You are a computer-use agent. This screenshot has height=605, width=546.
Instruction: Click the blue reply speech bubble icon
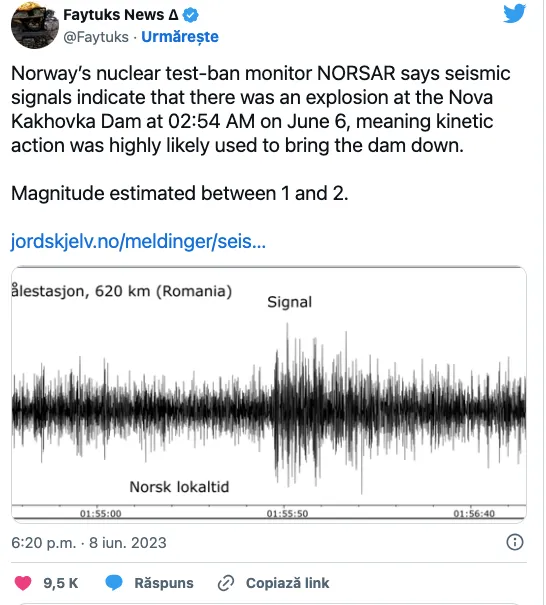point(114,583)
